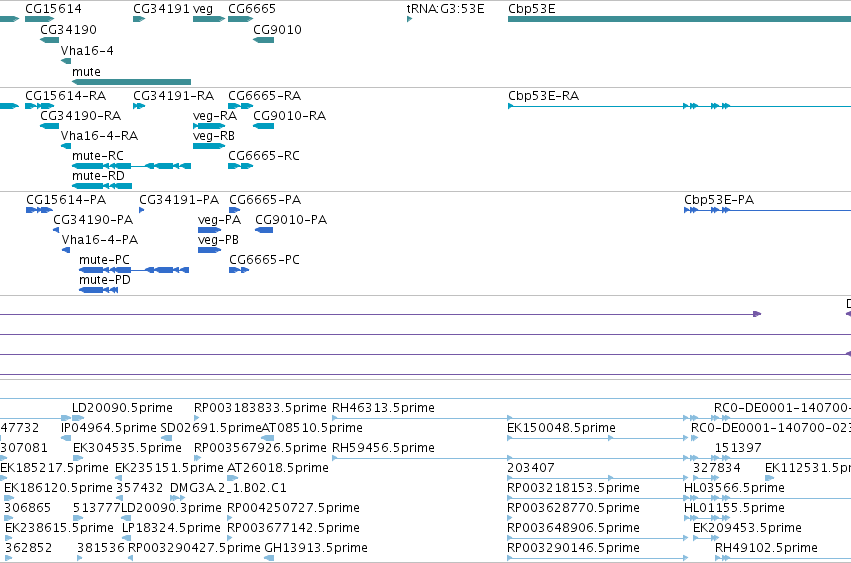Select the CG34191 gene label
The width and height of the screenshot is (851, 563).
161,9
